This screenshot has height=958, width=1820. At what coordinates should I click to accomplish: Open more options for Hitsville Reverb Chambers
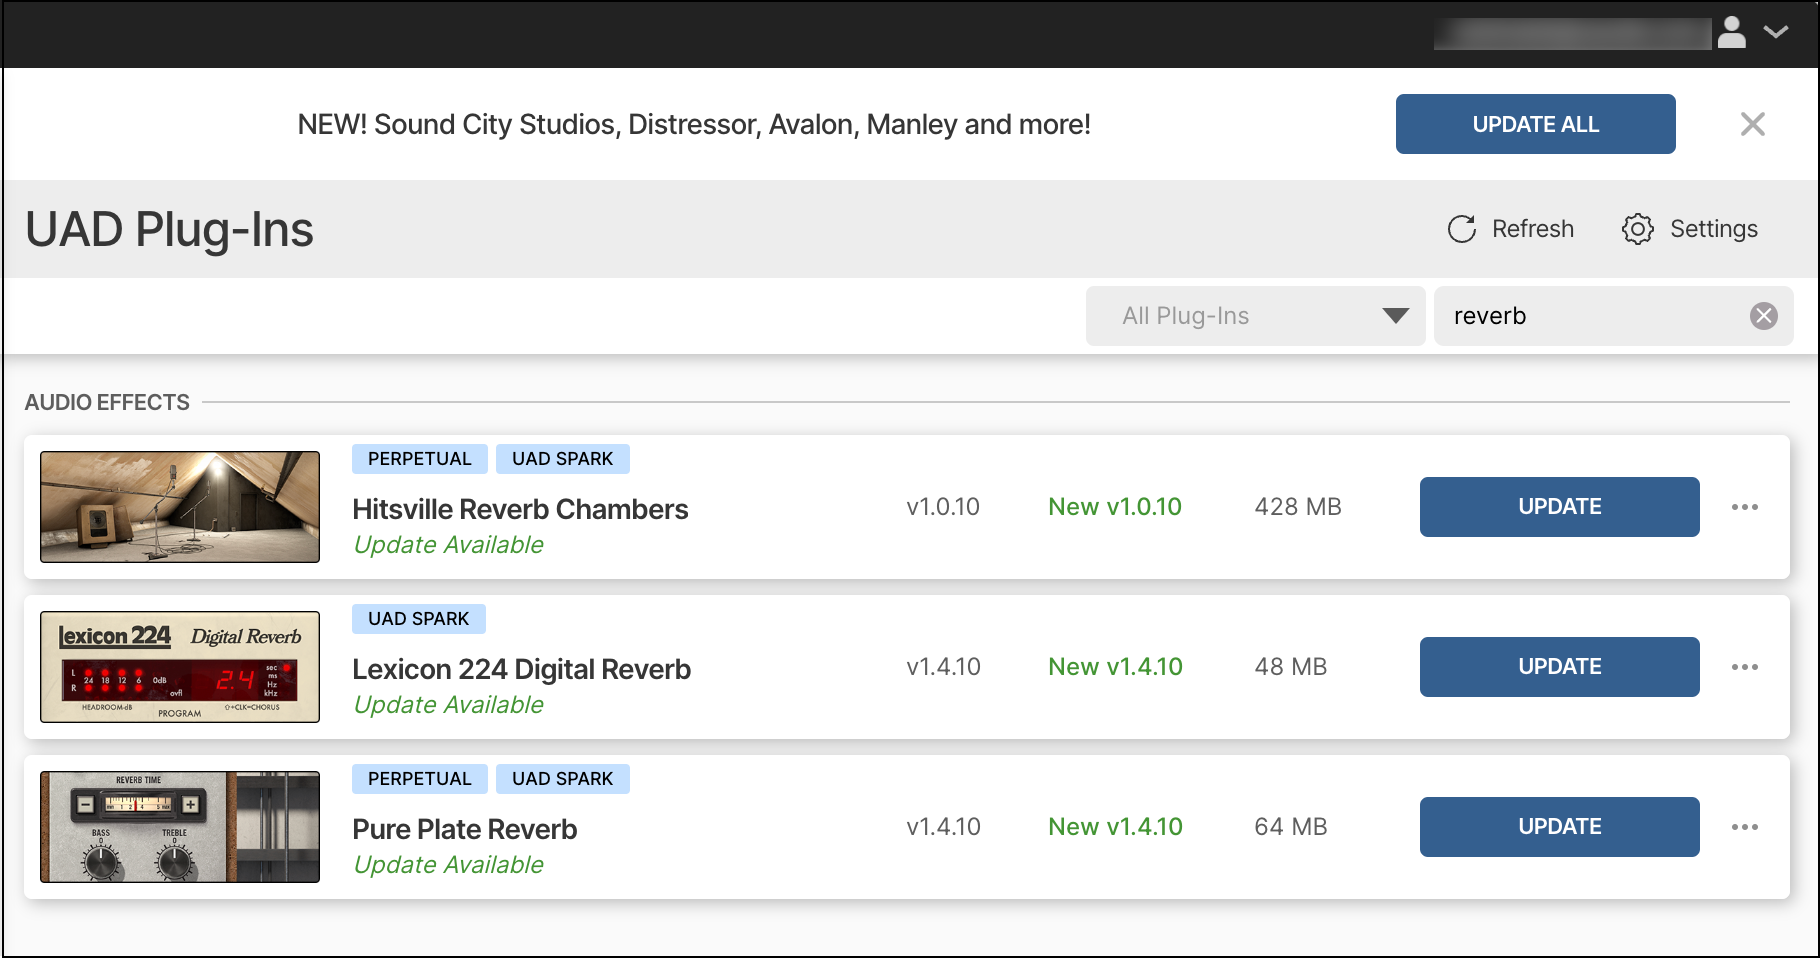(x=1745, y=507)
